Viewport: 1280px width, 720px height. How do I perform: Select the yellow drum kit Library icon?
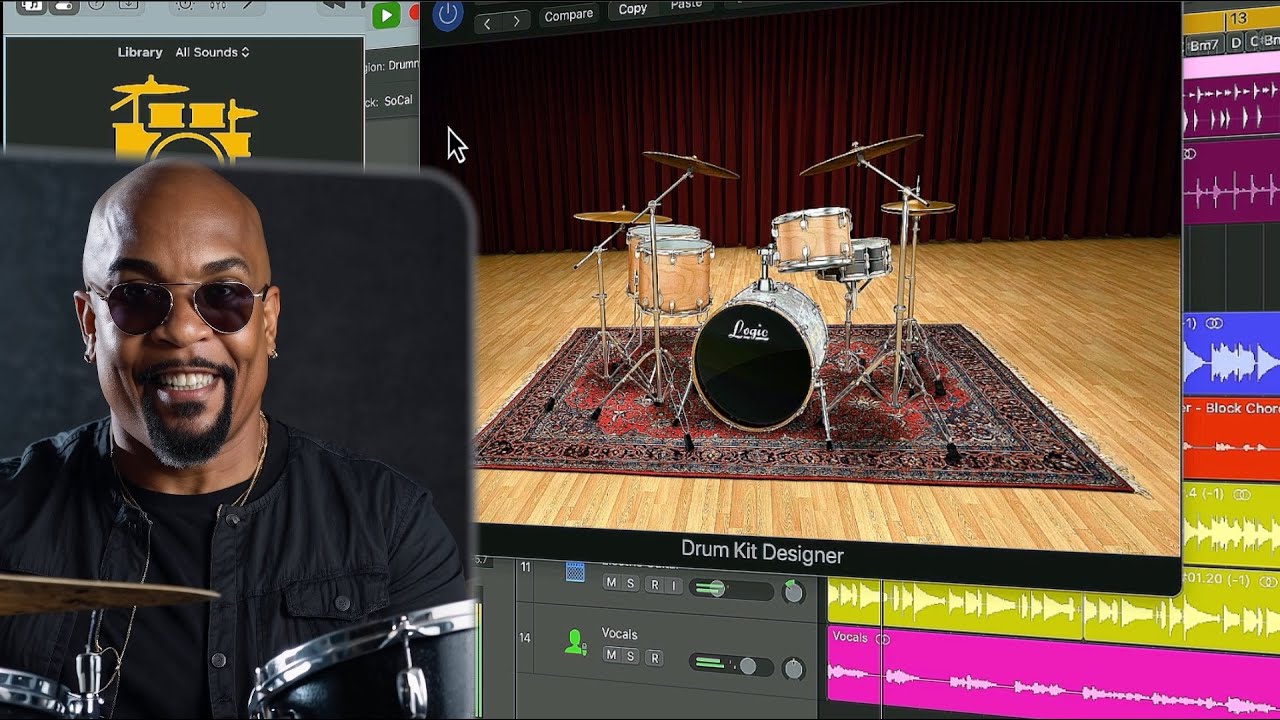coord(183,120)
